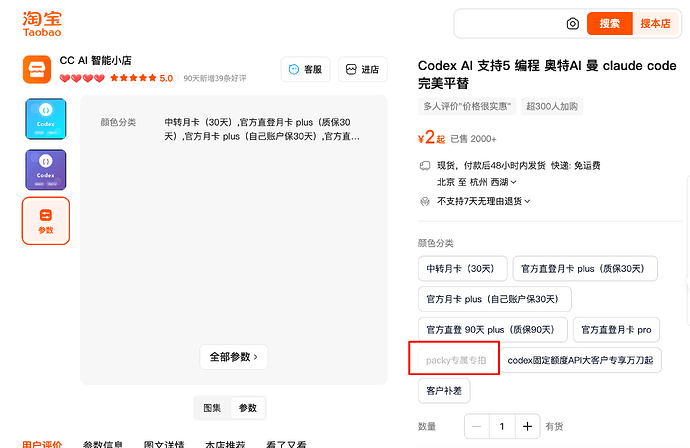Click the Taobao logo
The width and height of the screenshot is (690, 448).
click(42, 24)
